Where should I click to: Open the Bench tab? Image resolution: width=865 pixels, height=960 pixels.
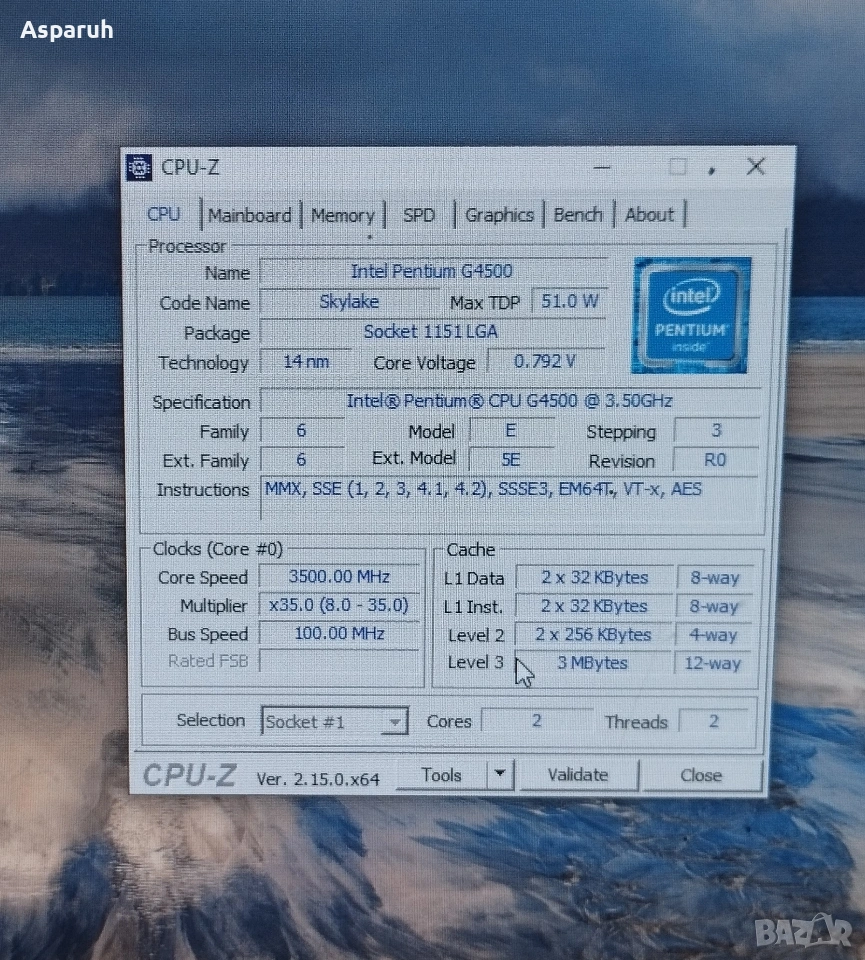[578, 214]
